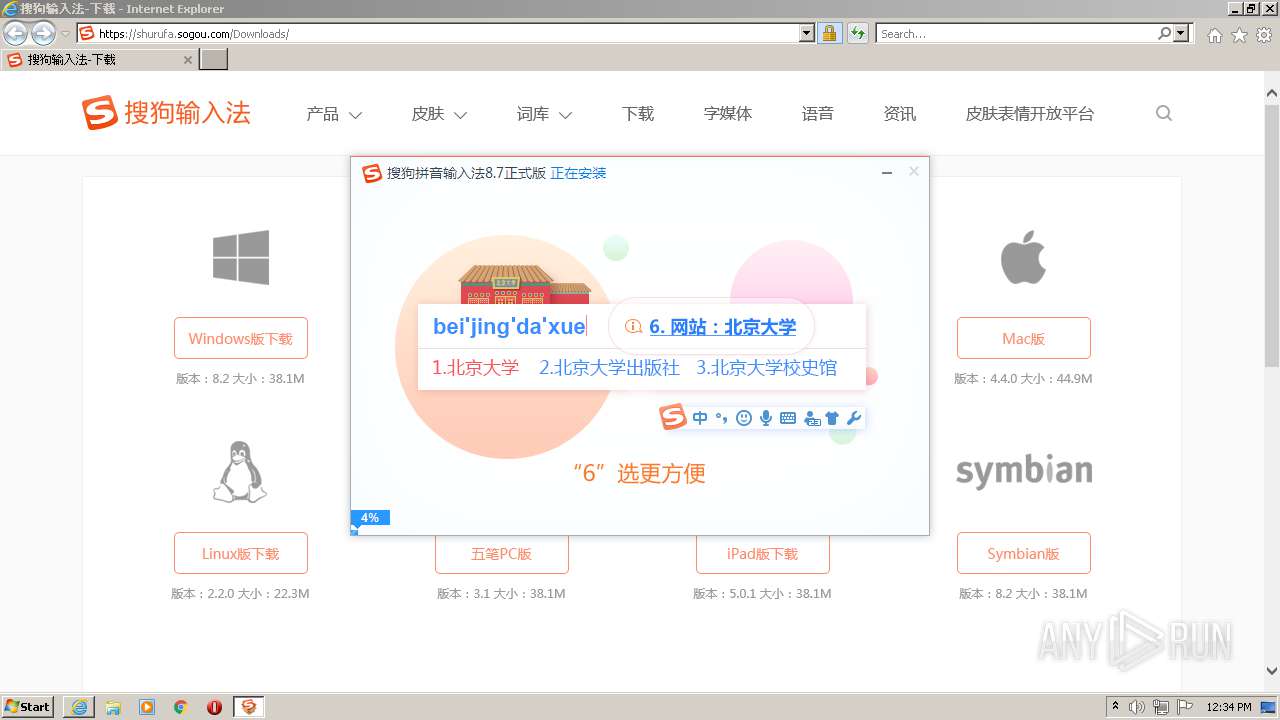Open search provider dropdown arrow

click(x=1181, y=34)
